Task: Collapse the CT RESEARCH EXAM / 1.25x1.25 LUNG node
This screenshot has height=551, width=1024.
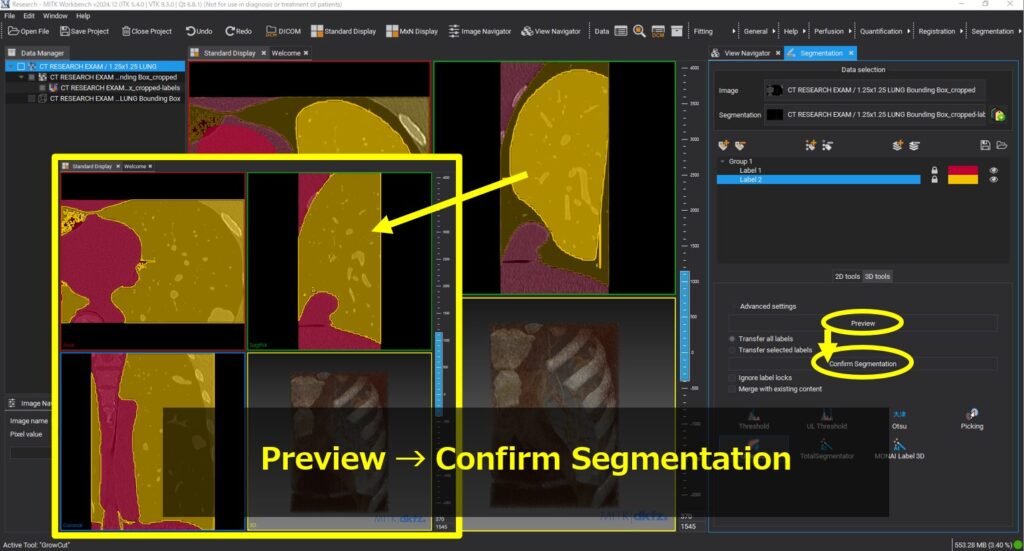Action: 10,67
